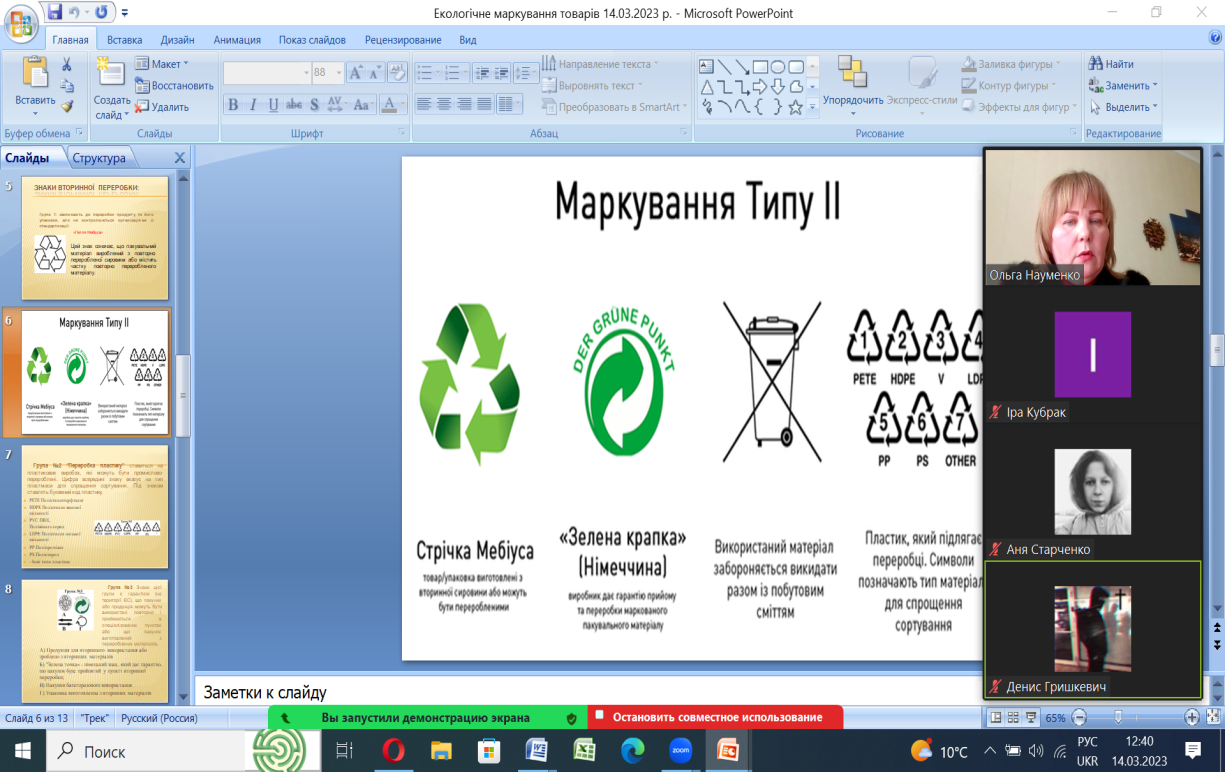Click the Вставить paste clipboard icon
The height and width of the screenshot is (772, 1225).
(x=35, y=72)
